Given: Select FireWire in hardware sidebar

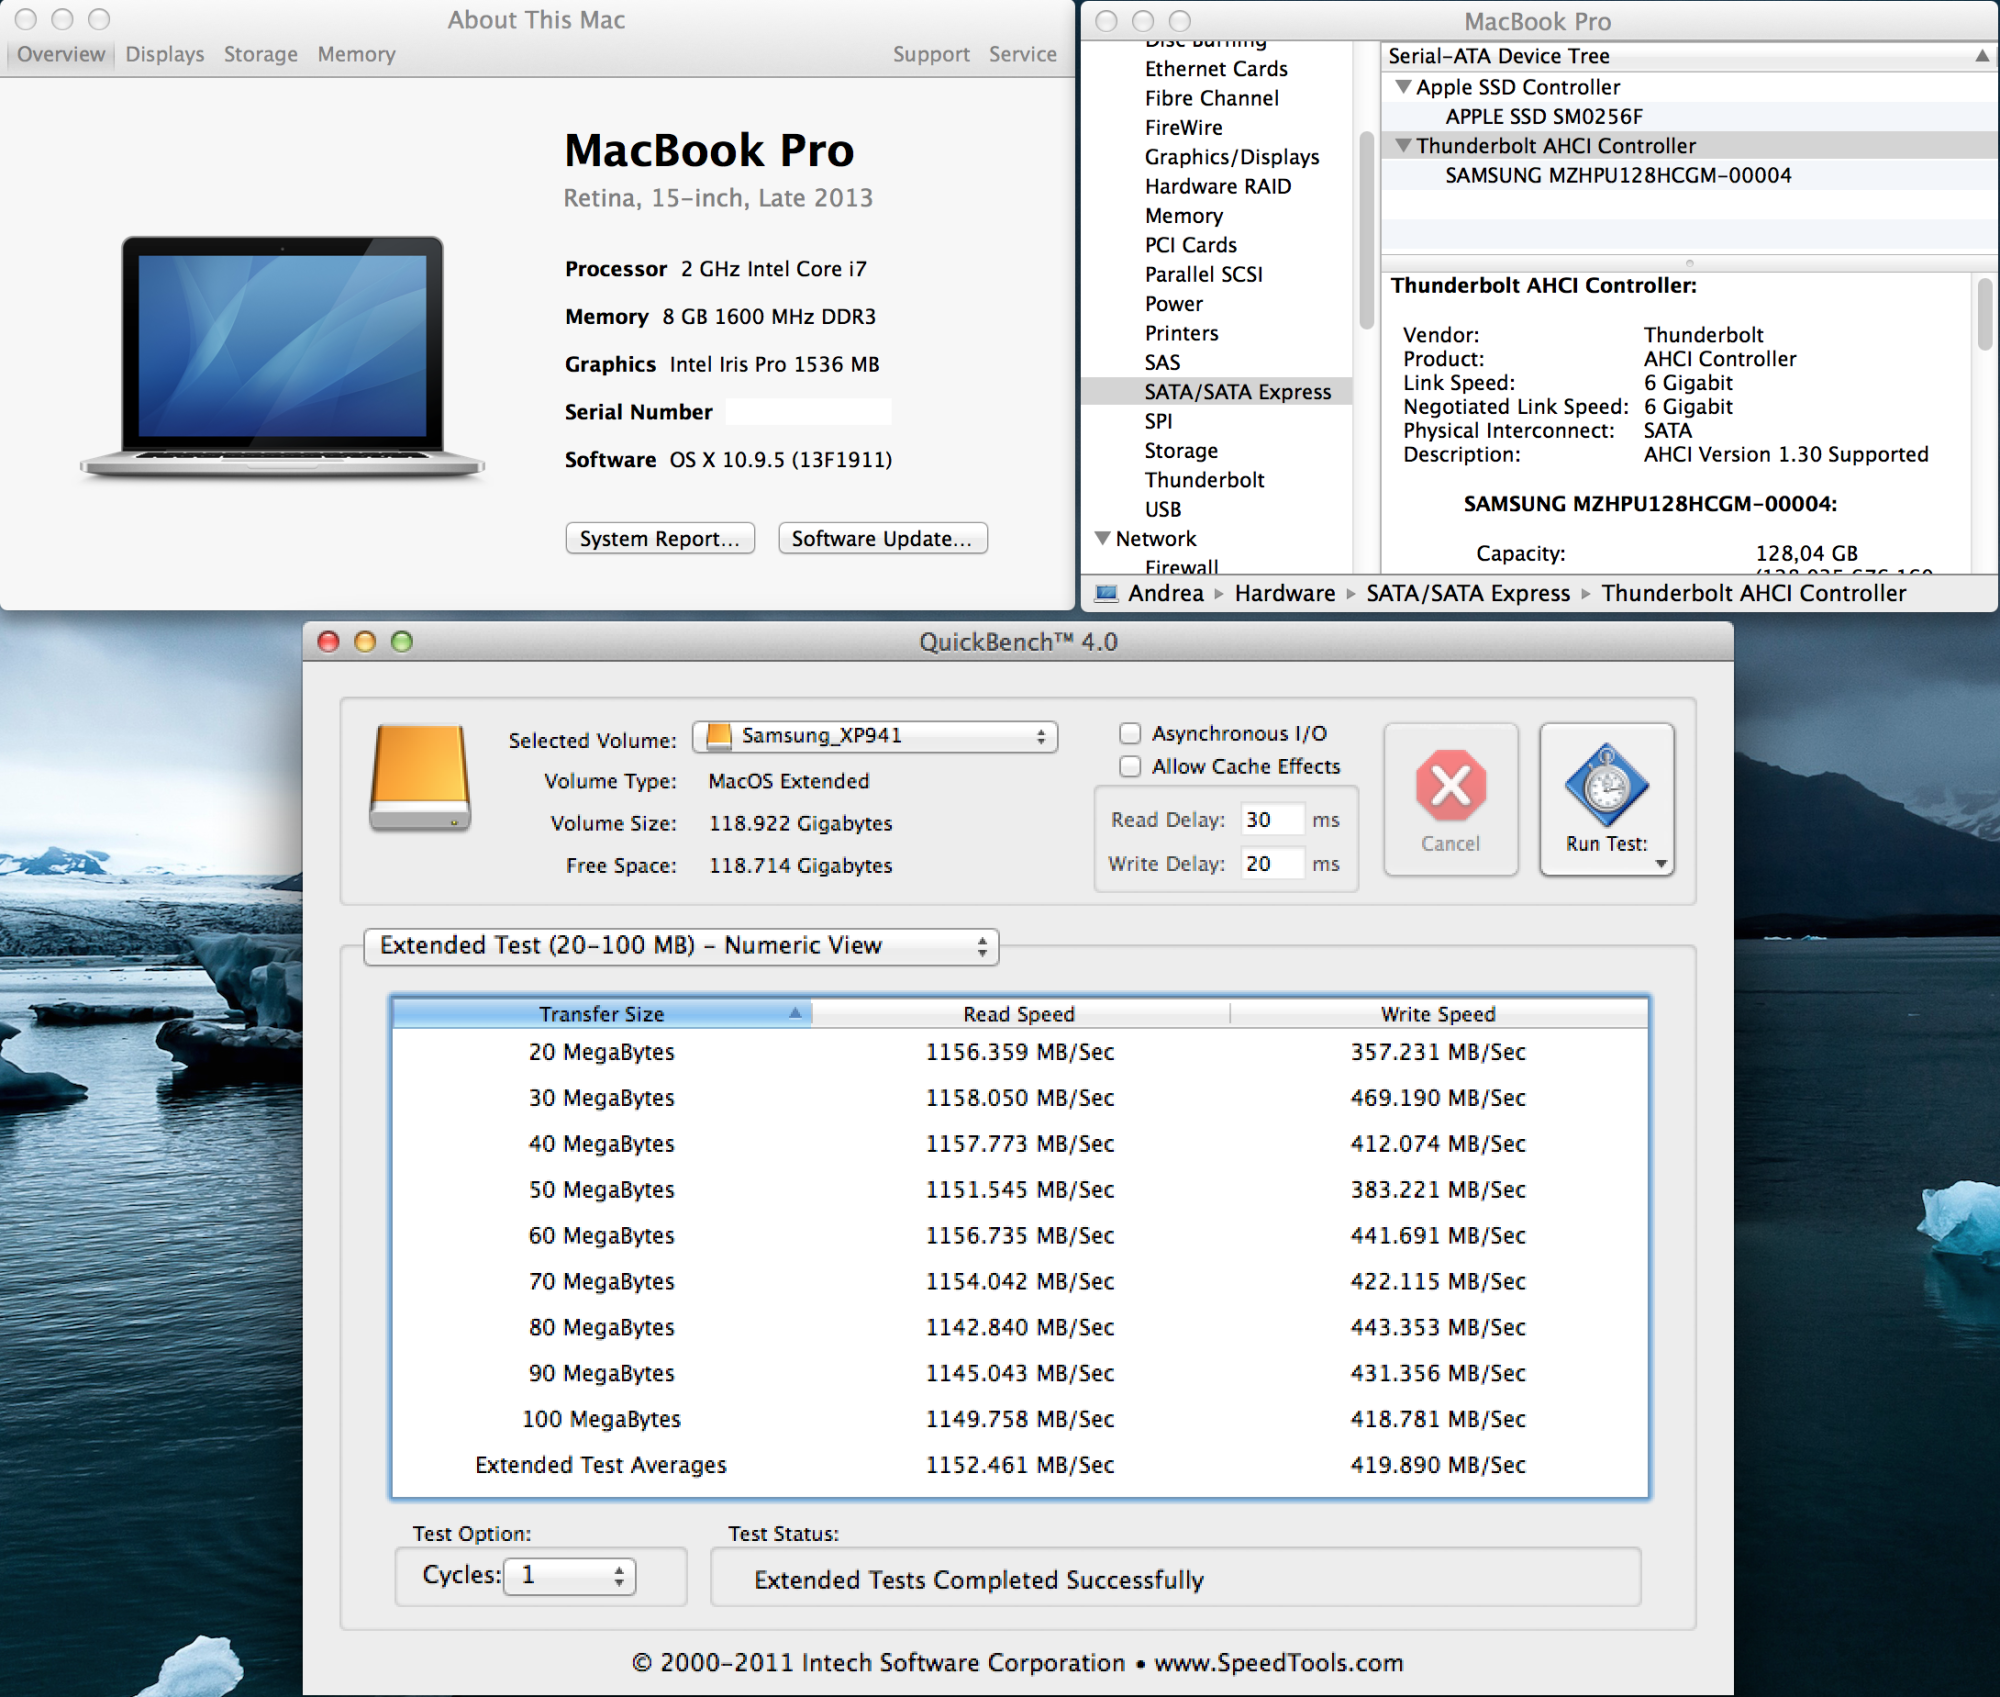Looking at the screenshot, I should tap(1183, 127).
